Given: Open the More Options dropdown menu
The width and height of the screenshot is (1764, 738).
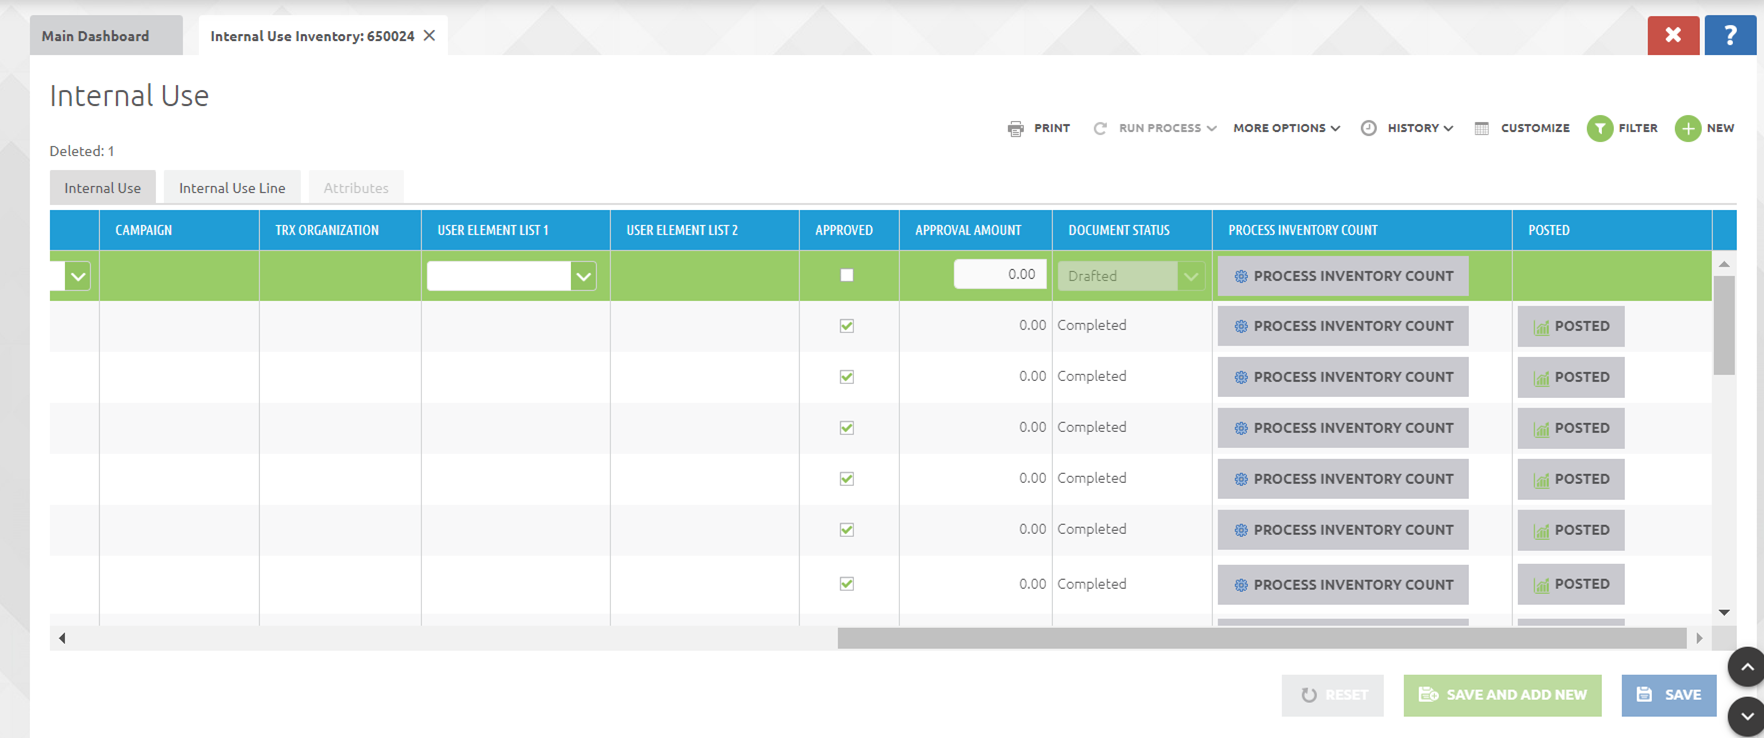Looking at the screenshot, I should pyautogui.click(x=1286, y=128).
